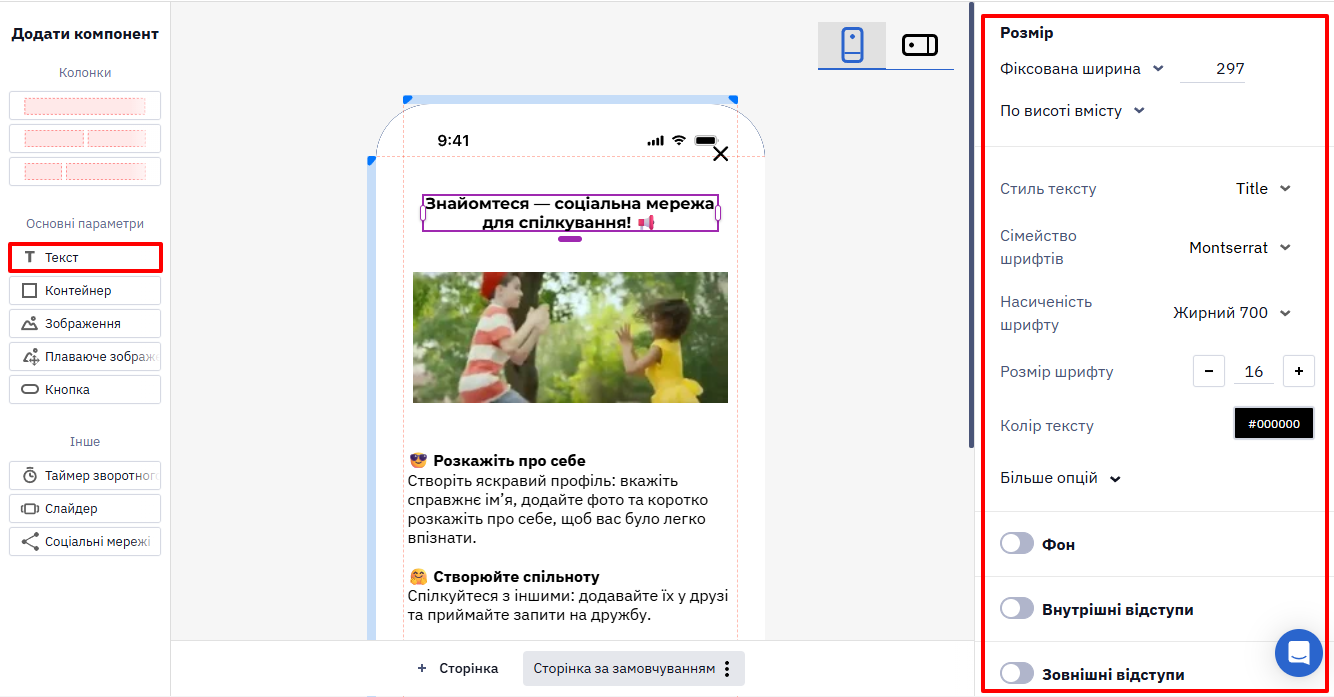1334x697 pixels.
Task: Close the popup with X icon
Action: click(720, 154)
